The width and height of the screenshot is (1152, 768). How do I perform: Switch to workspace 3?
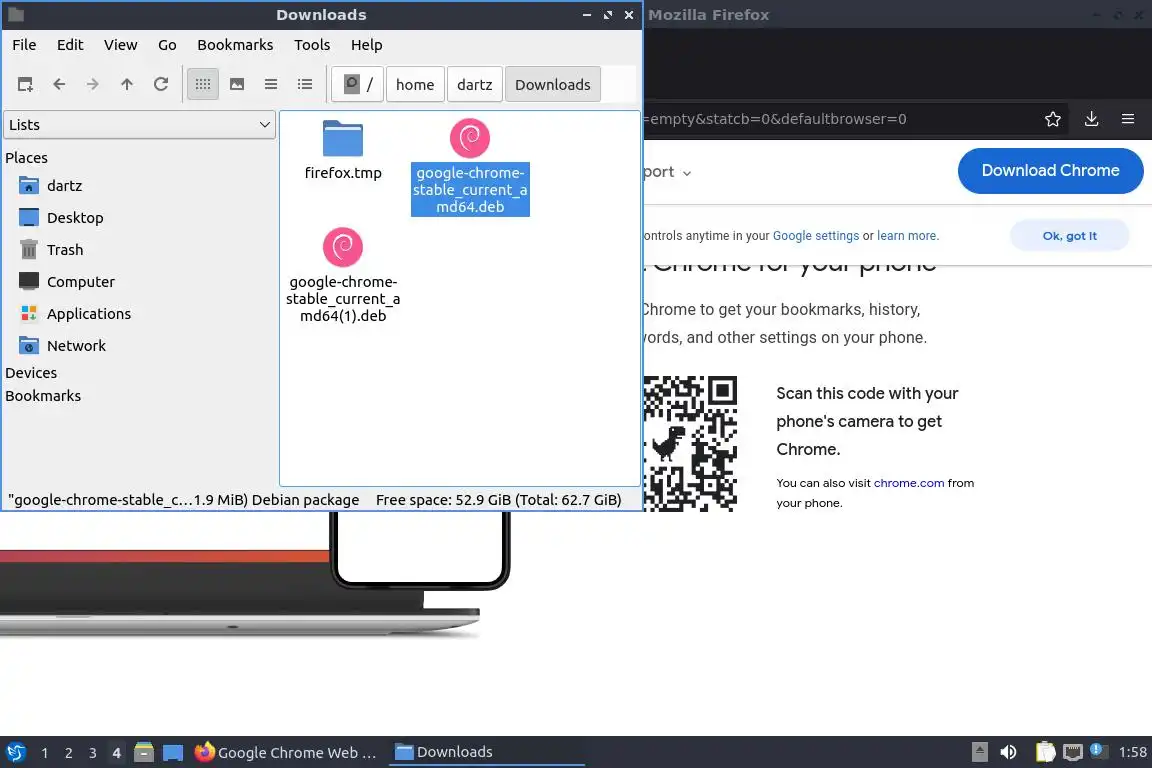tap(93, 753)
